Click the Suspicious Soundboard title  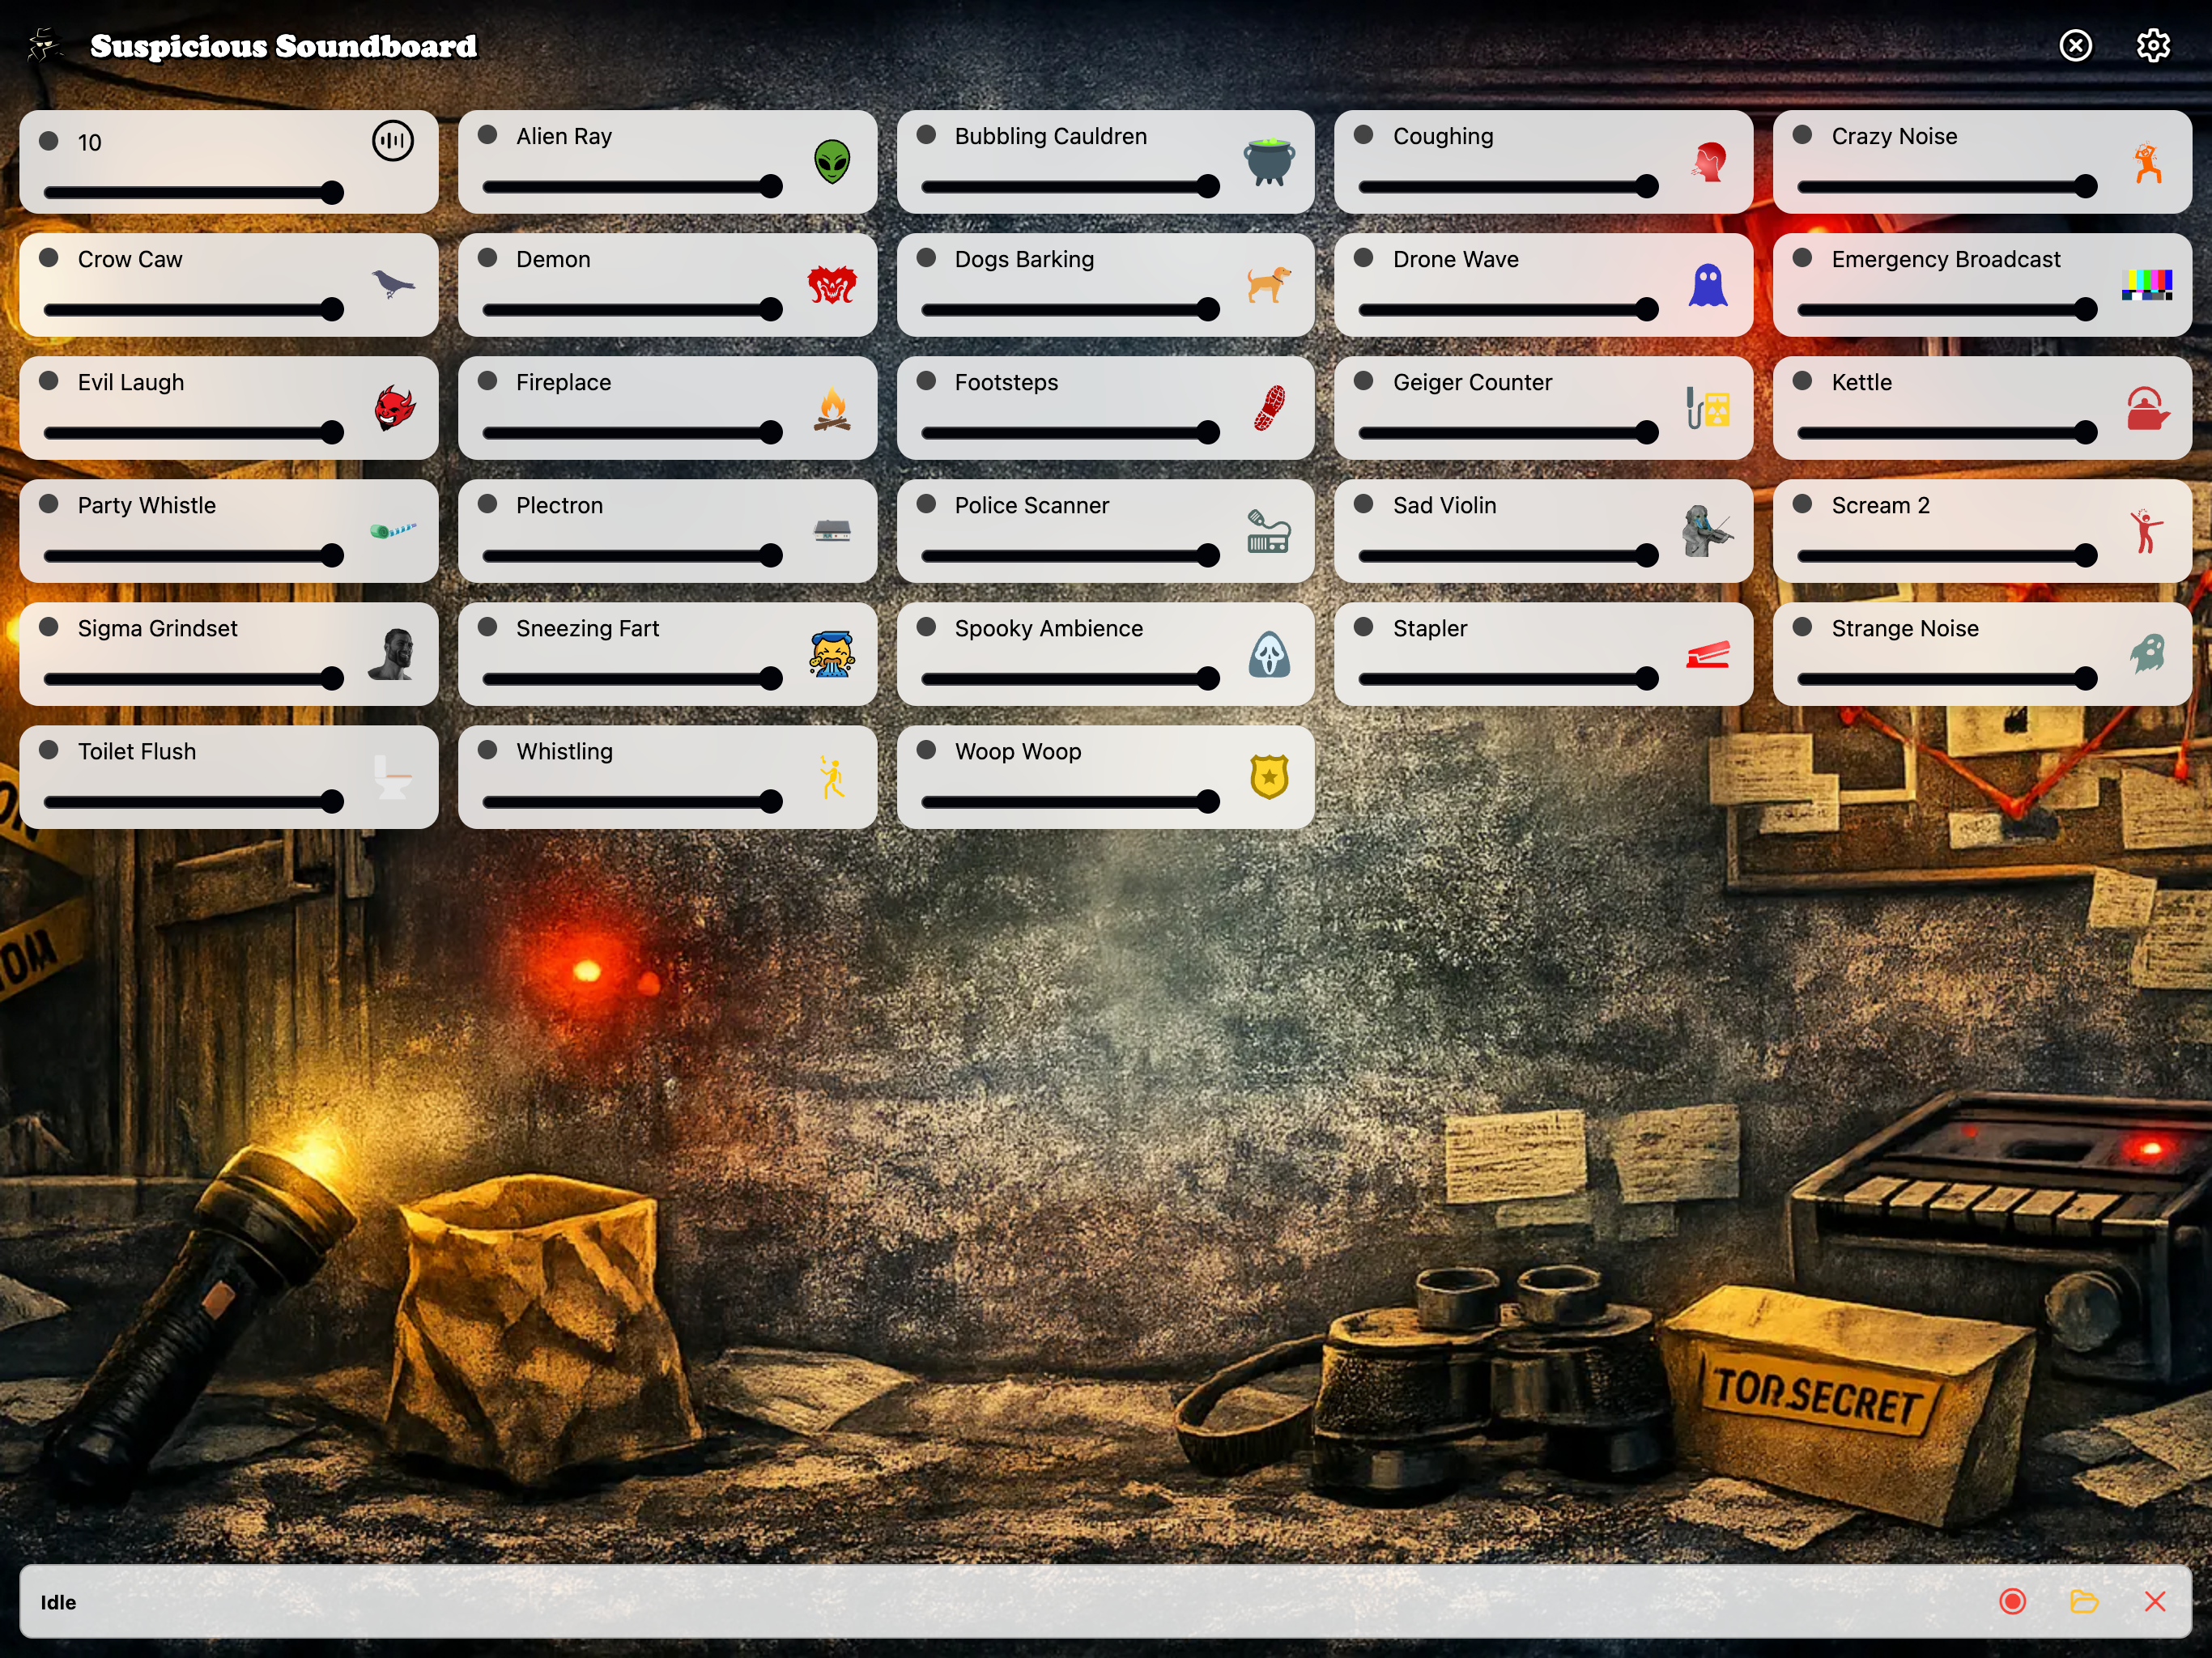284,46
